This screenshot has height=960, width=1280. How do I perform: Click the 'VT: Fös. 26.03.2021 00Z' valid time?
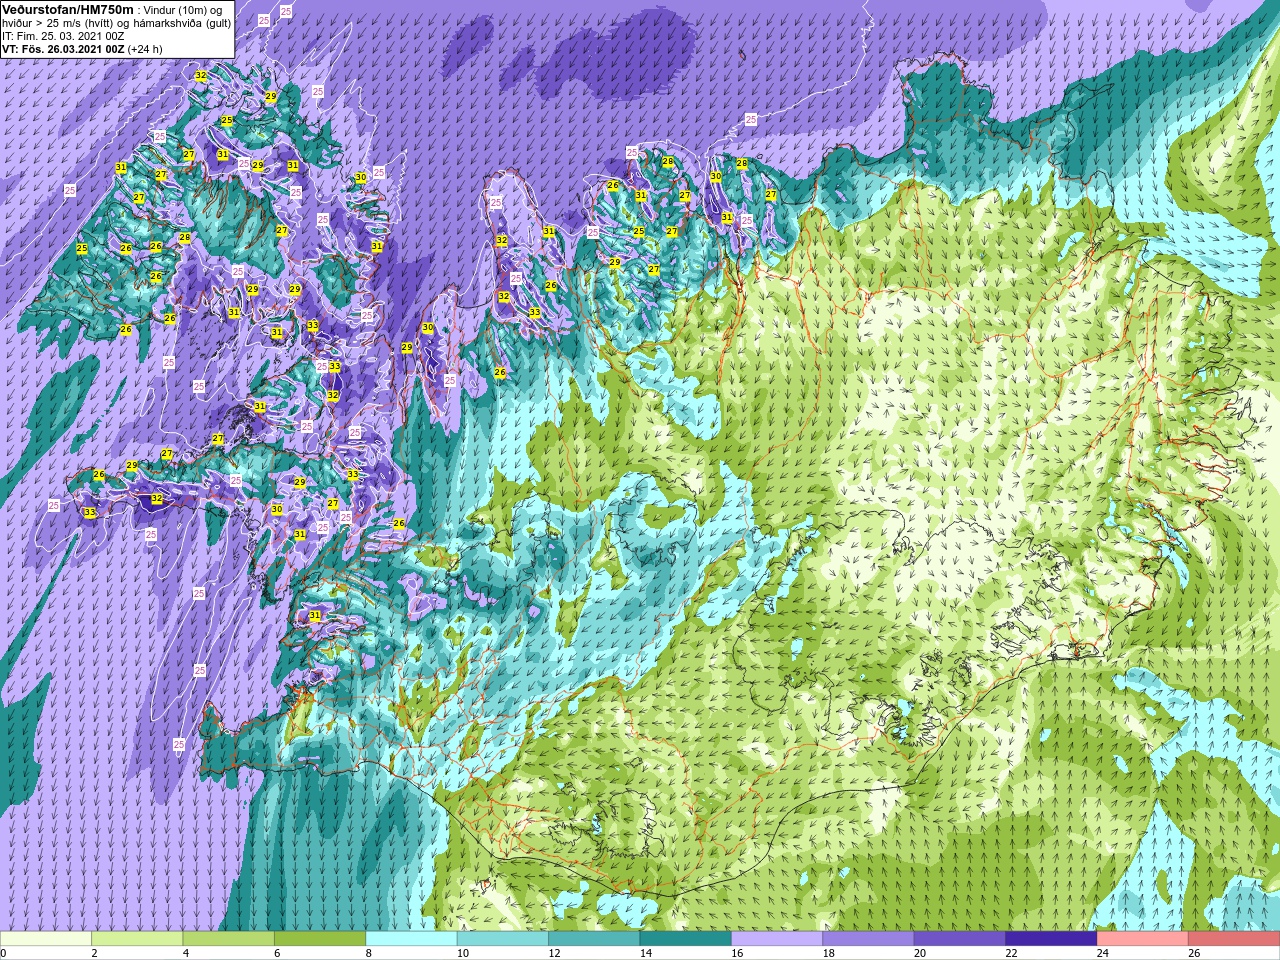tap(62, 49)
